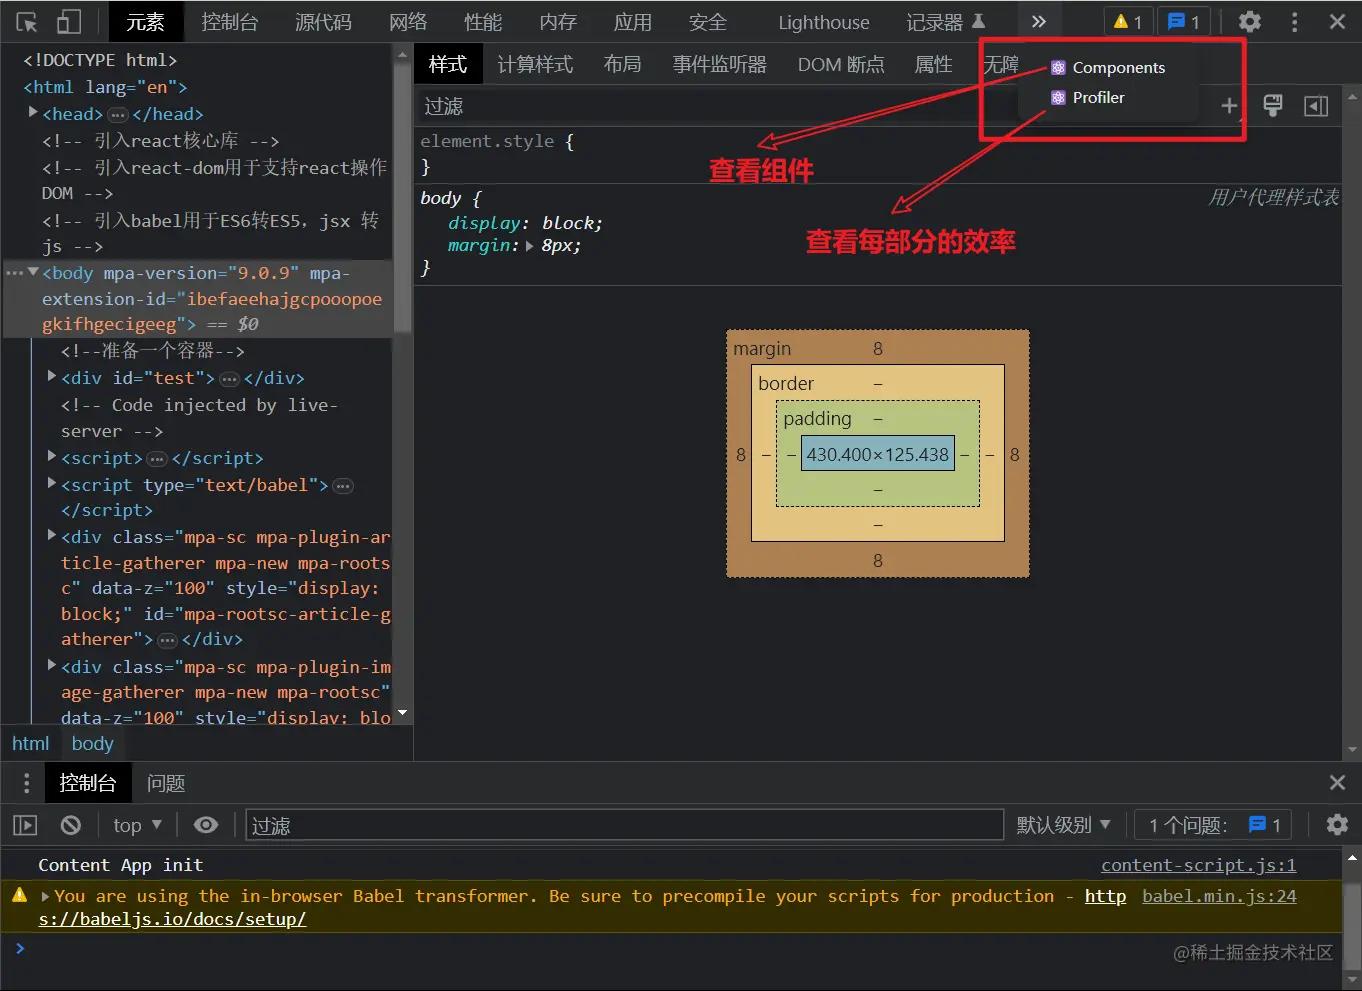The width and height of the screenshot is (1362, 991).
Task: Open the more tabs double-chevron menu
Action: [1039, 22]
